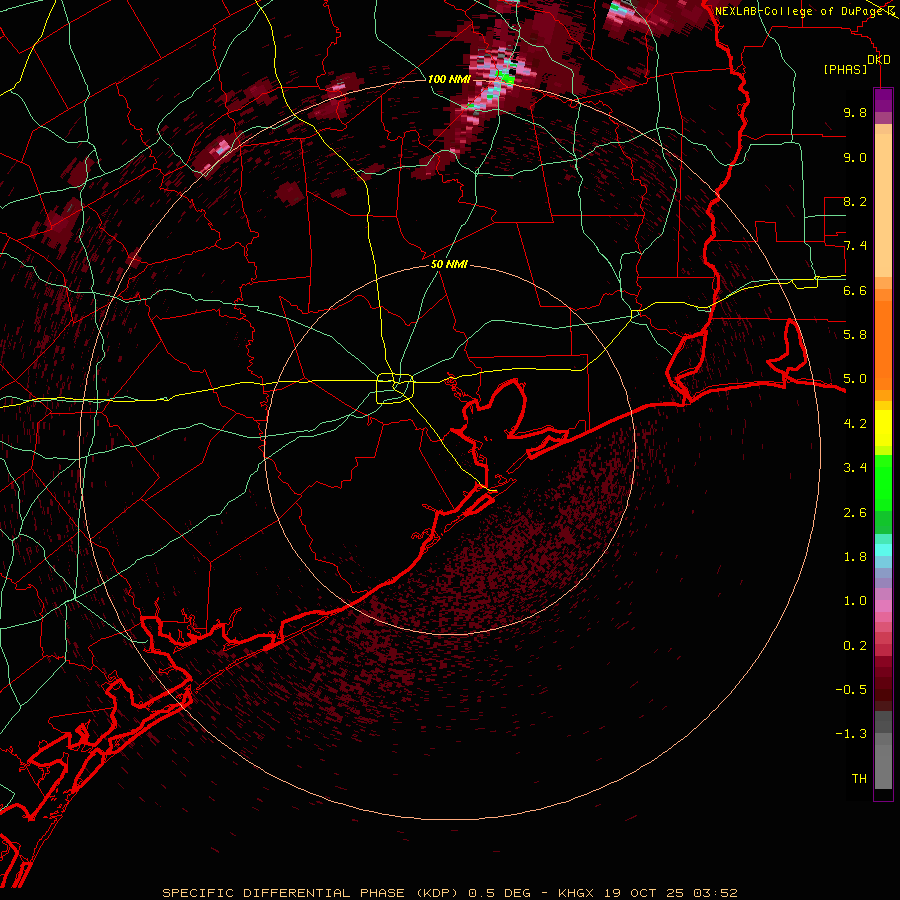Select the 6.6 value on the color scale
The width and height of the screenshot is (900, 900).
(855, 290)
